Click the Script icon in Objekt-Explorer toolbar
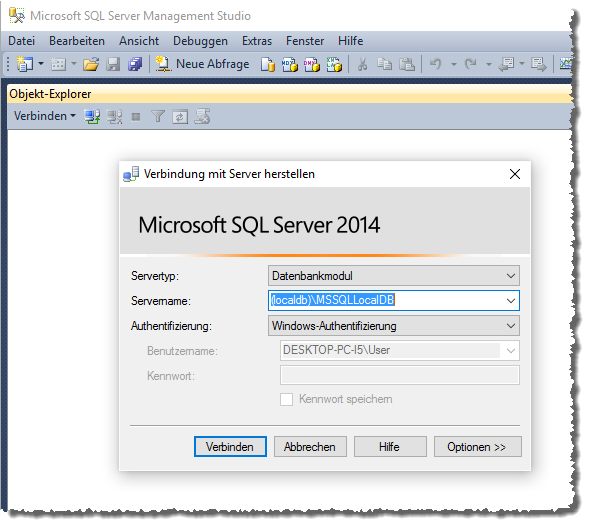The width and height of the screenshot is (591, 528). click(202, 116)
